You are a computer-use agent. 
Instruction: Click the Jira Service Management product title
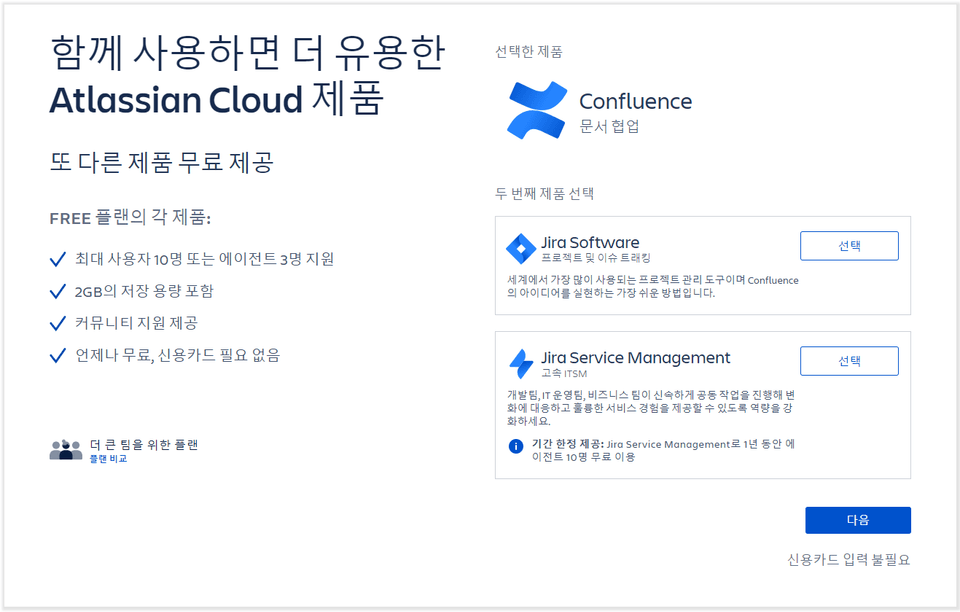635,357
